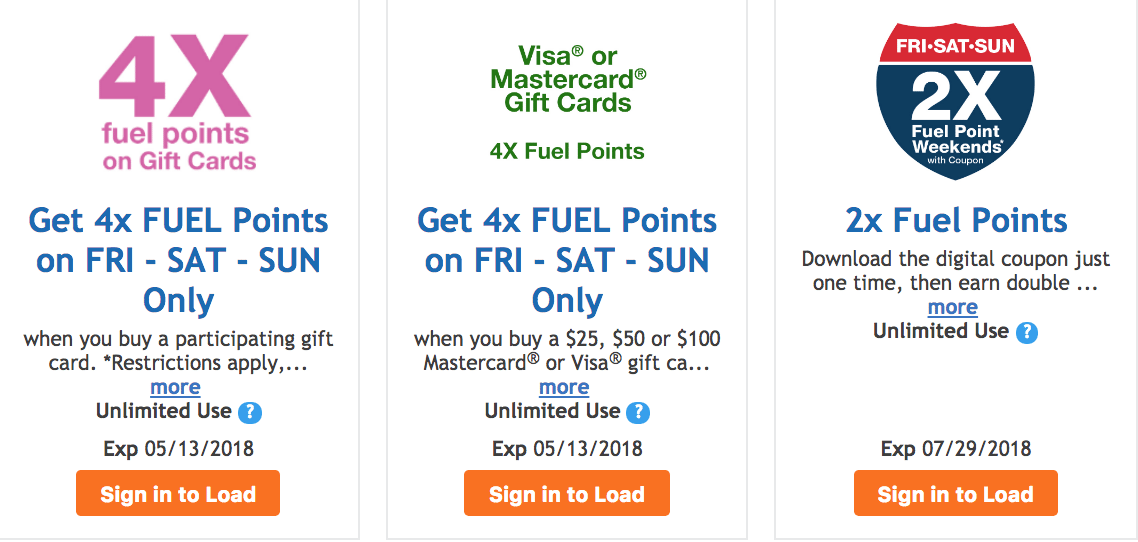Open the '2x Fuel Points' coupon title
The width and height of the screenshot is (1138, 542).
956,221
